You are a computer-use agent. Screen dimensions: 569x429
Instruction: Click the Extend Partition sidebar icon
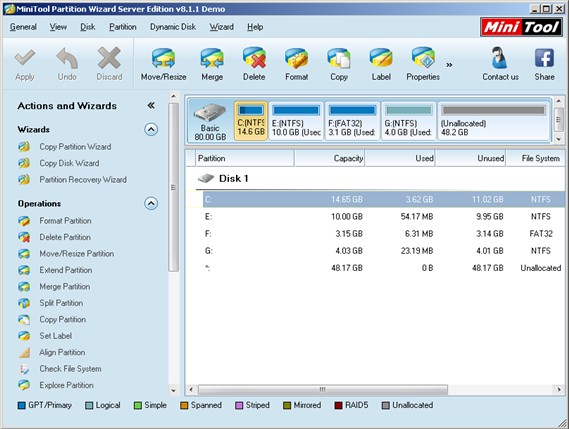click(x=24, y=270)
